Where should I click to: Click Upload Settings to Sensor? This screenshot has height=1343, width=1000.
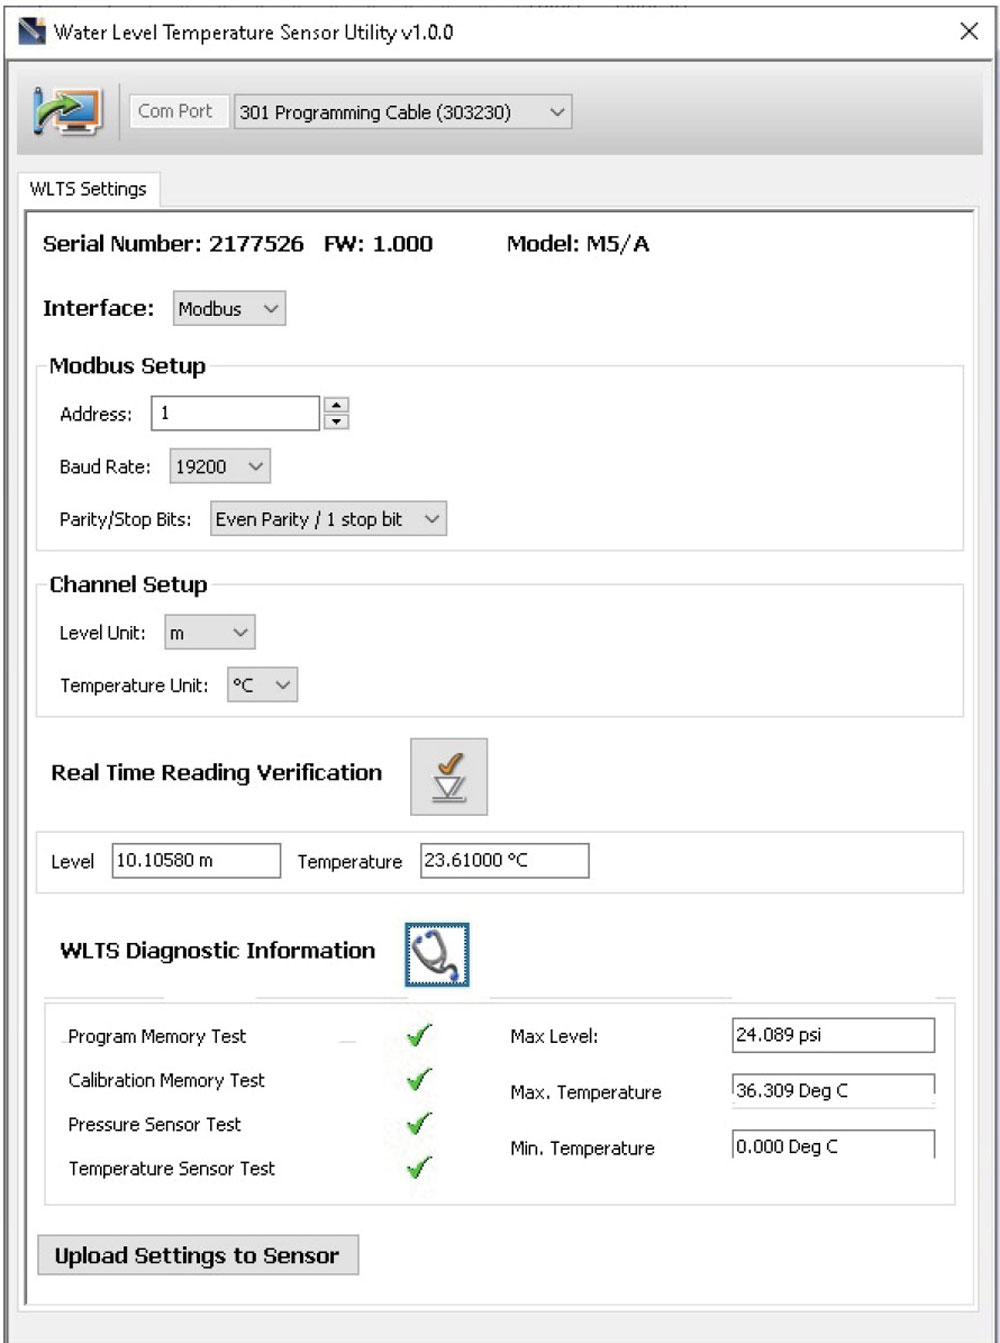coord(198,1255)
